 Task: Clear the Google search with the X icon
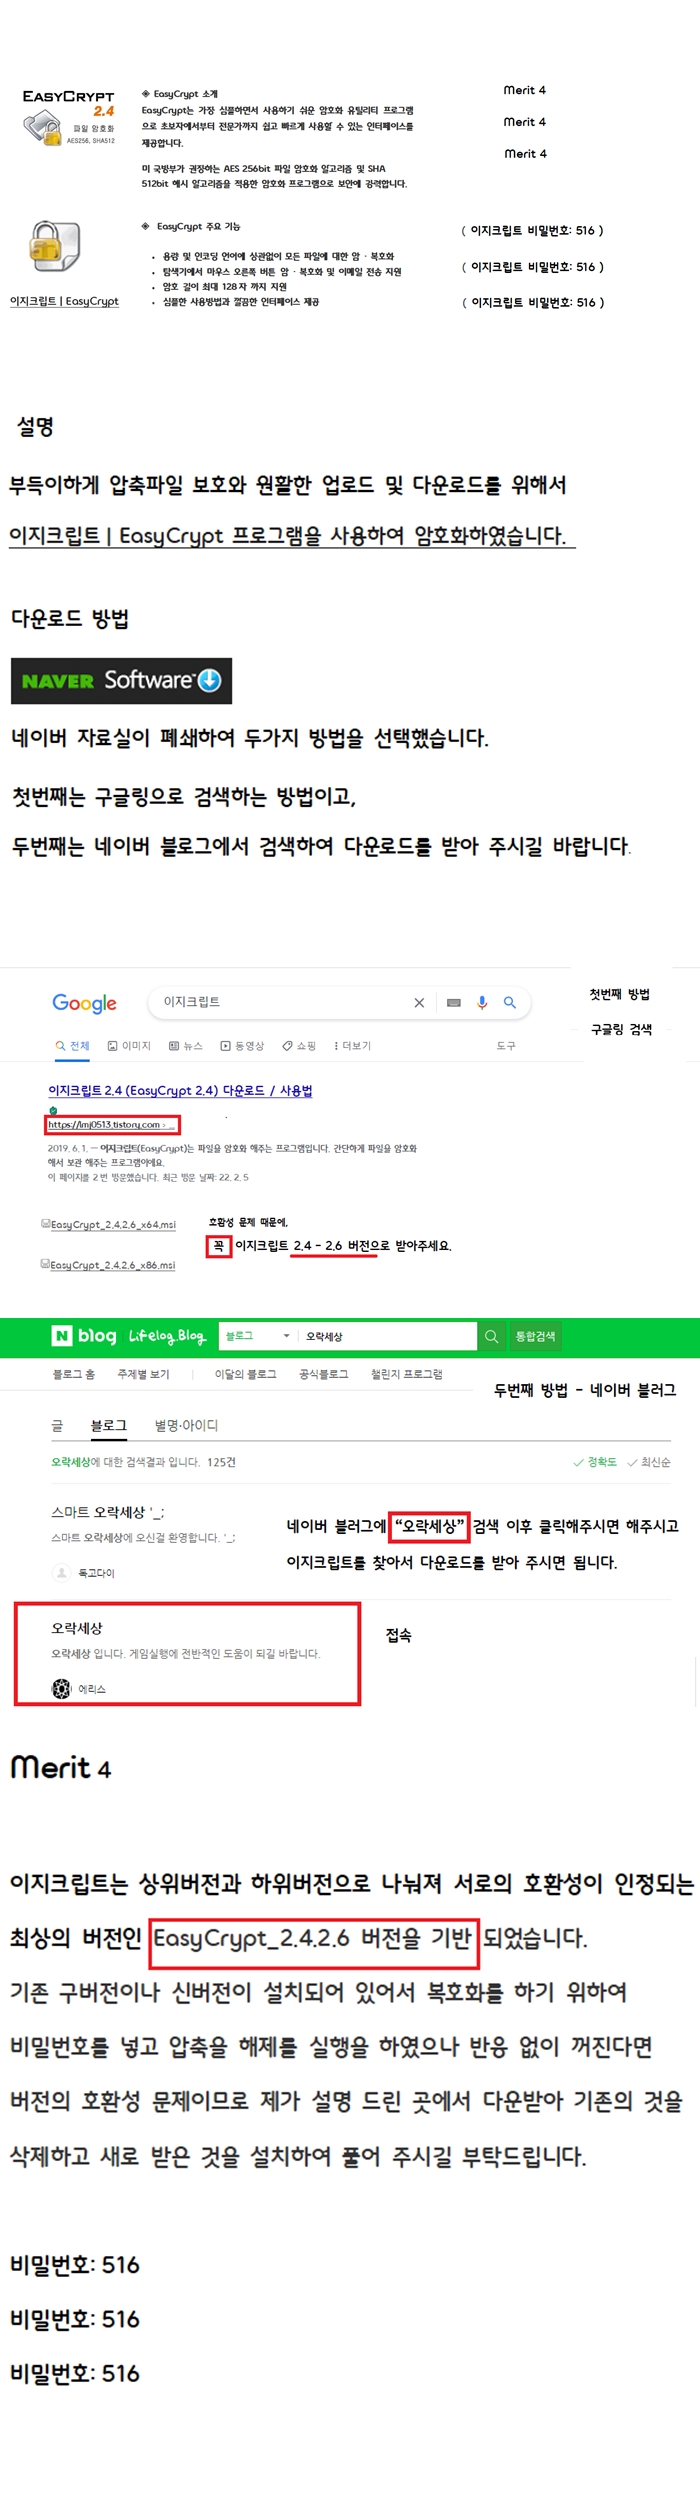[x=419, y=1002]
